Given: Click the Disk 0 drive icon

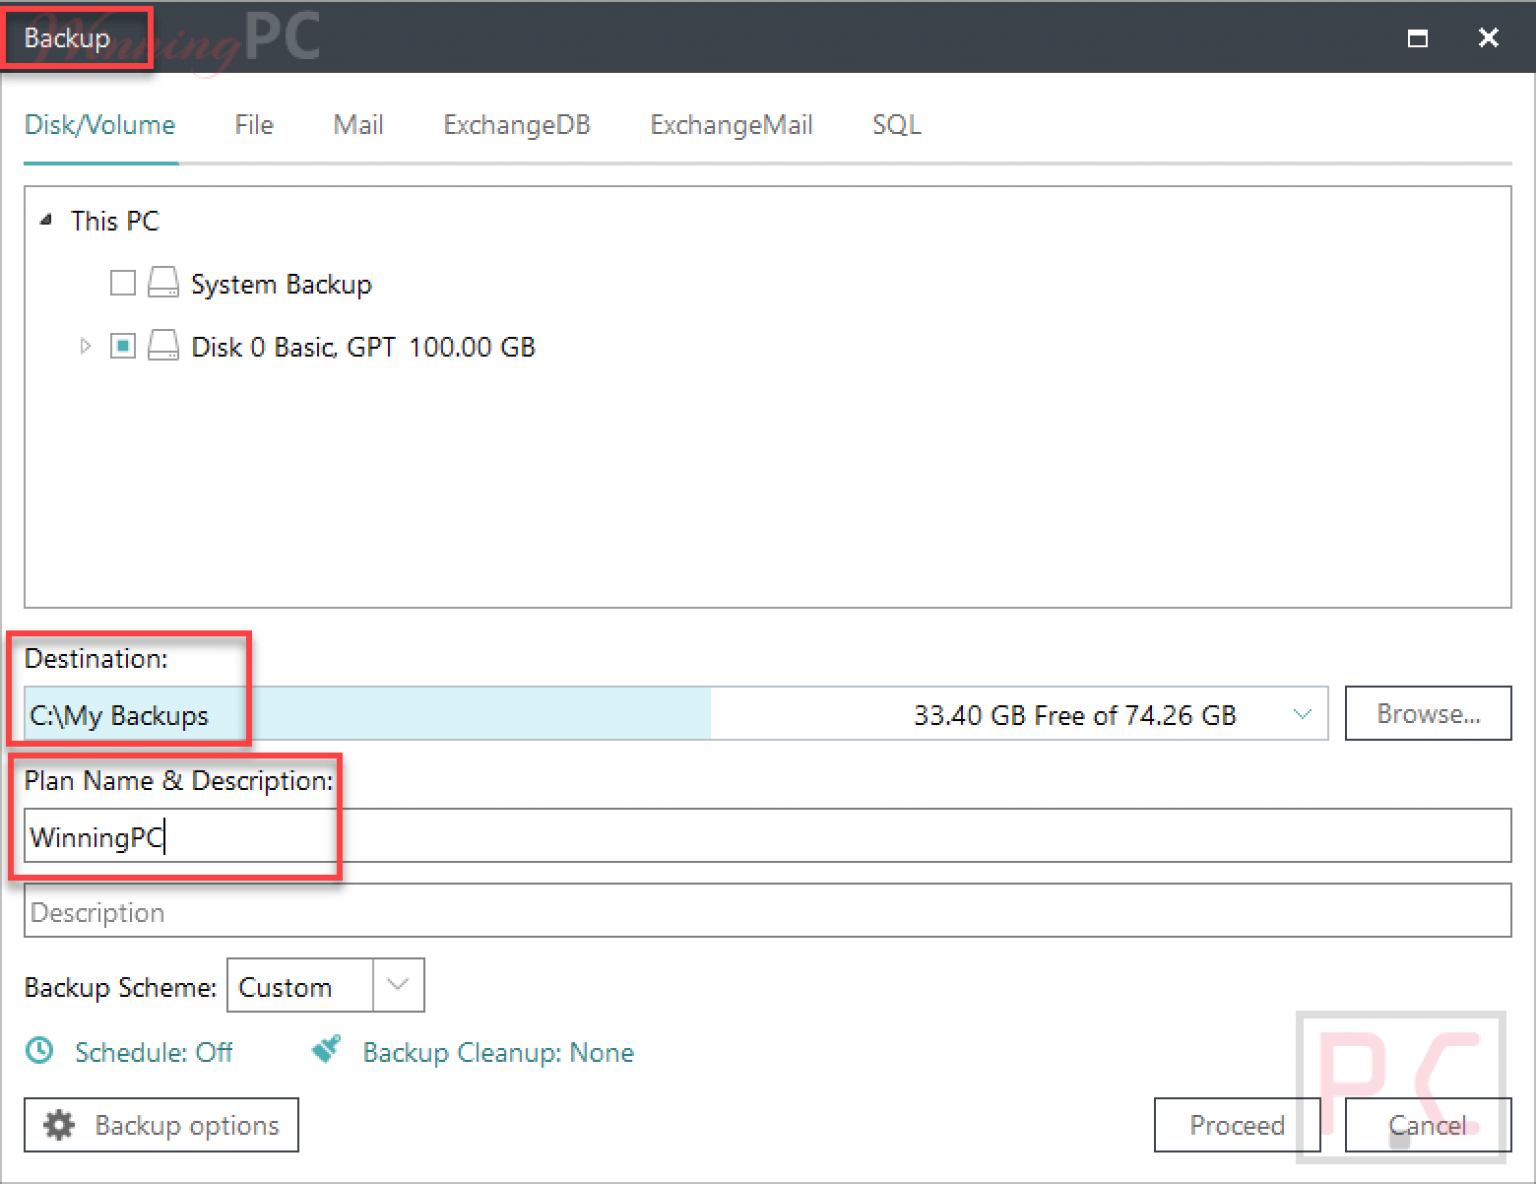Looking at the screenshot, I should 163,346.
